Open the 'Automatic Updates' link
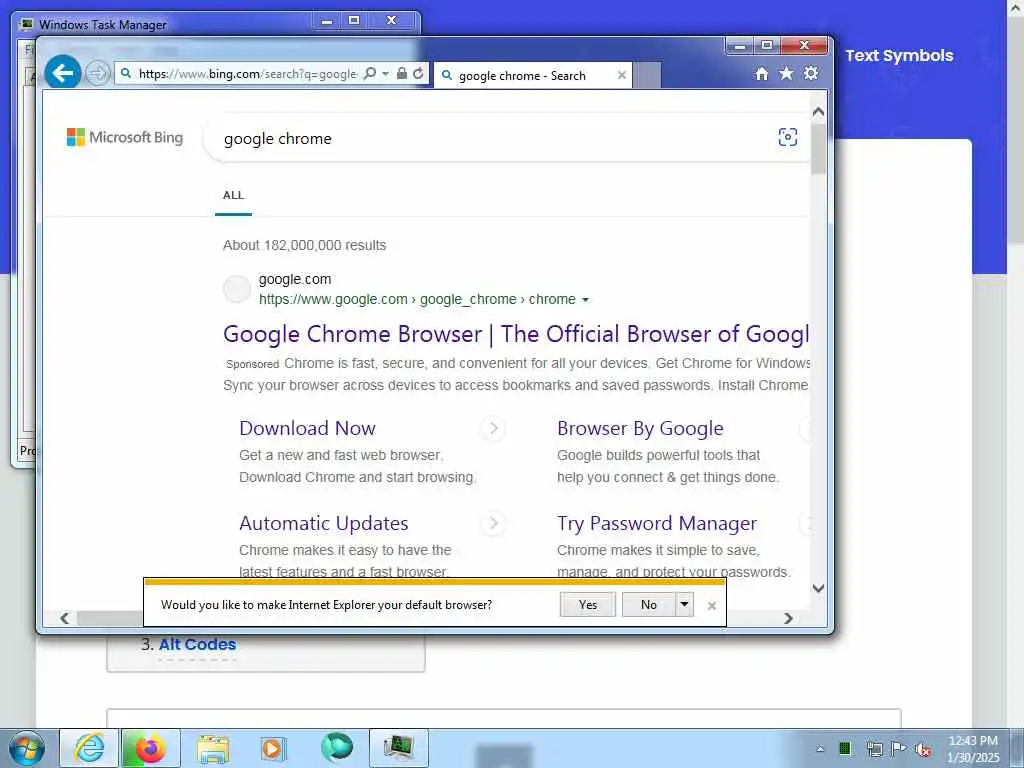1024x768 pixels. (x=323, y=523)
